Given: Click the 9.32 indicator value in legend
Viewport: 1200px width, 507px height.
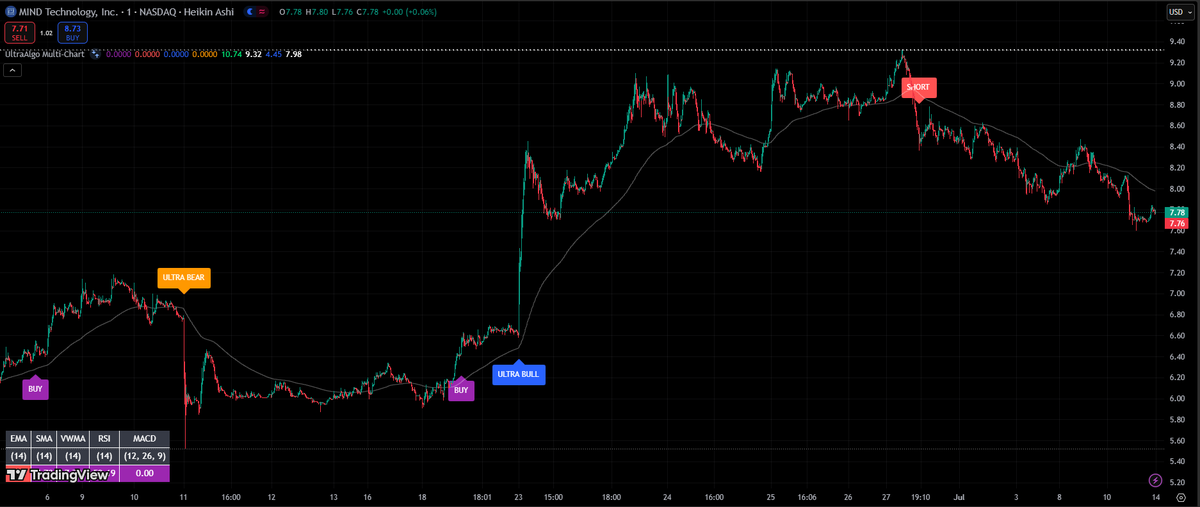Looking at the screenshot, I should [254, 54].
